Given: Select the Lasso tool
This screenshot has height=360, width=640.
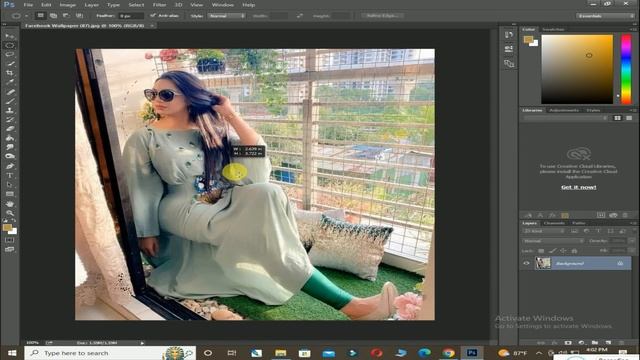Looking at the screenshot, I should 10,54.
